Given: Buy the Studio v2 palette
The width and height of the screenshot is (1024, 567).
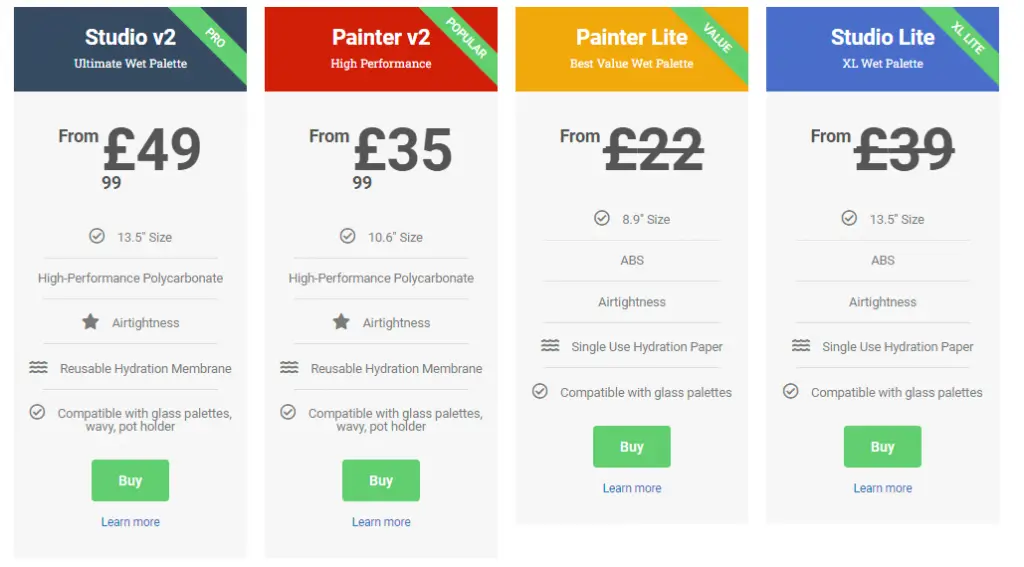Looking at the screenshot, I should click(x=130, y=480).
